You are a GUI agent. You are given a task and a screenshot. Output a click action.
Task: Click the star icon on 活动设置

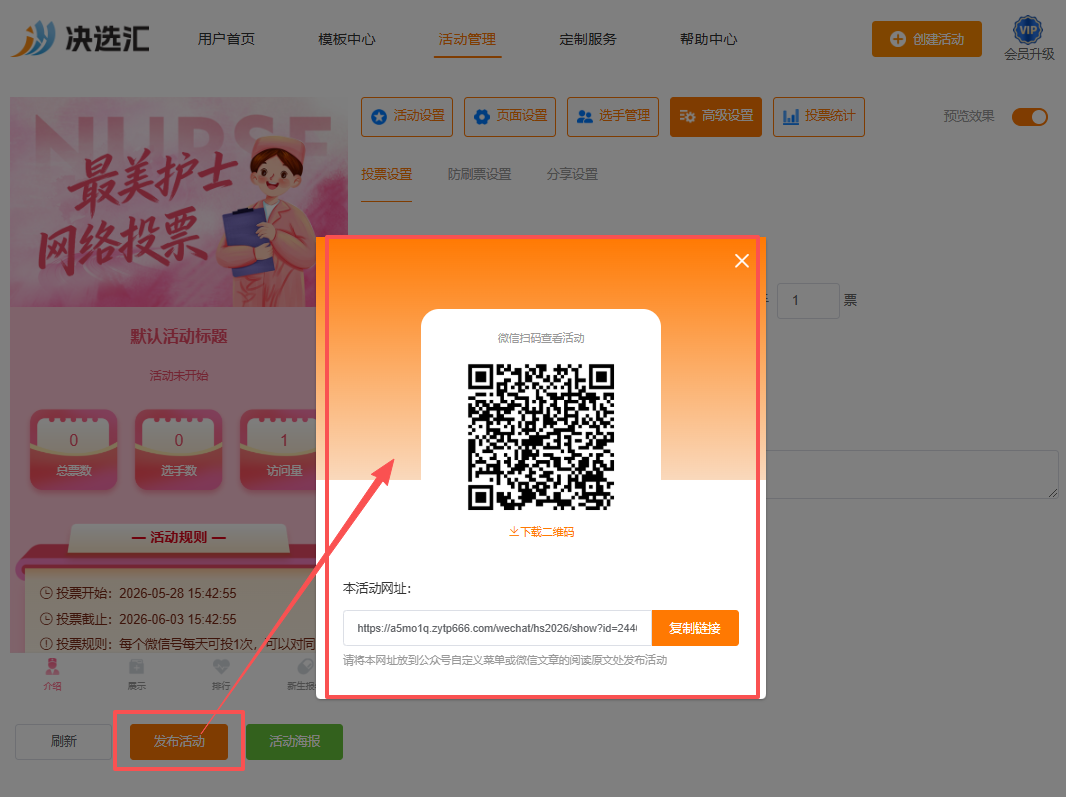pyautogui.click(x=379, y=117)
